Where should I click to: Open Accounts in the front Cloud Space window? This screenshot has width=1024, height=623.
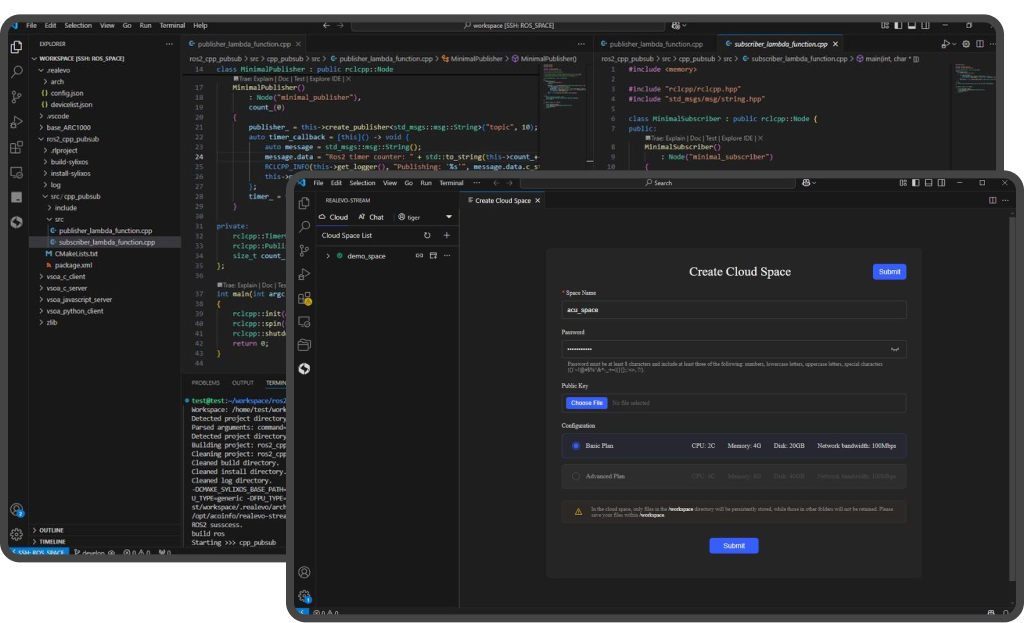point(304,572)
